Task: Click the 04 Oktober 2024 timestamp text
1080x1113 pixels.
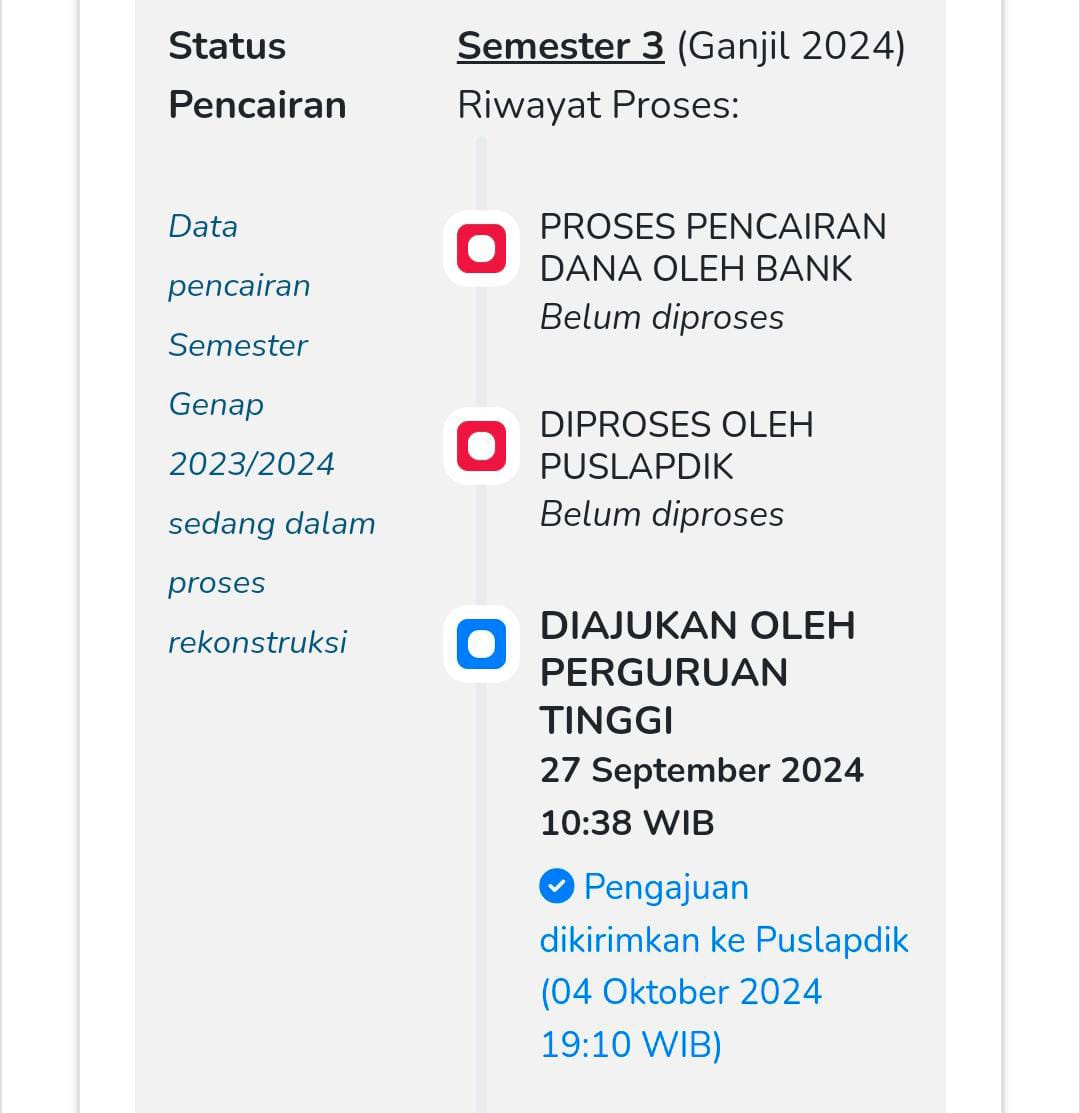Action: click(x=686, y=992)
